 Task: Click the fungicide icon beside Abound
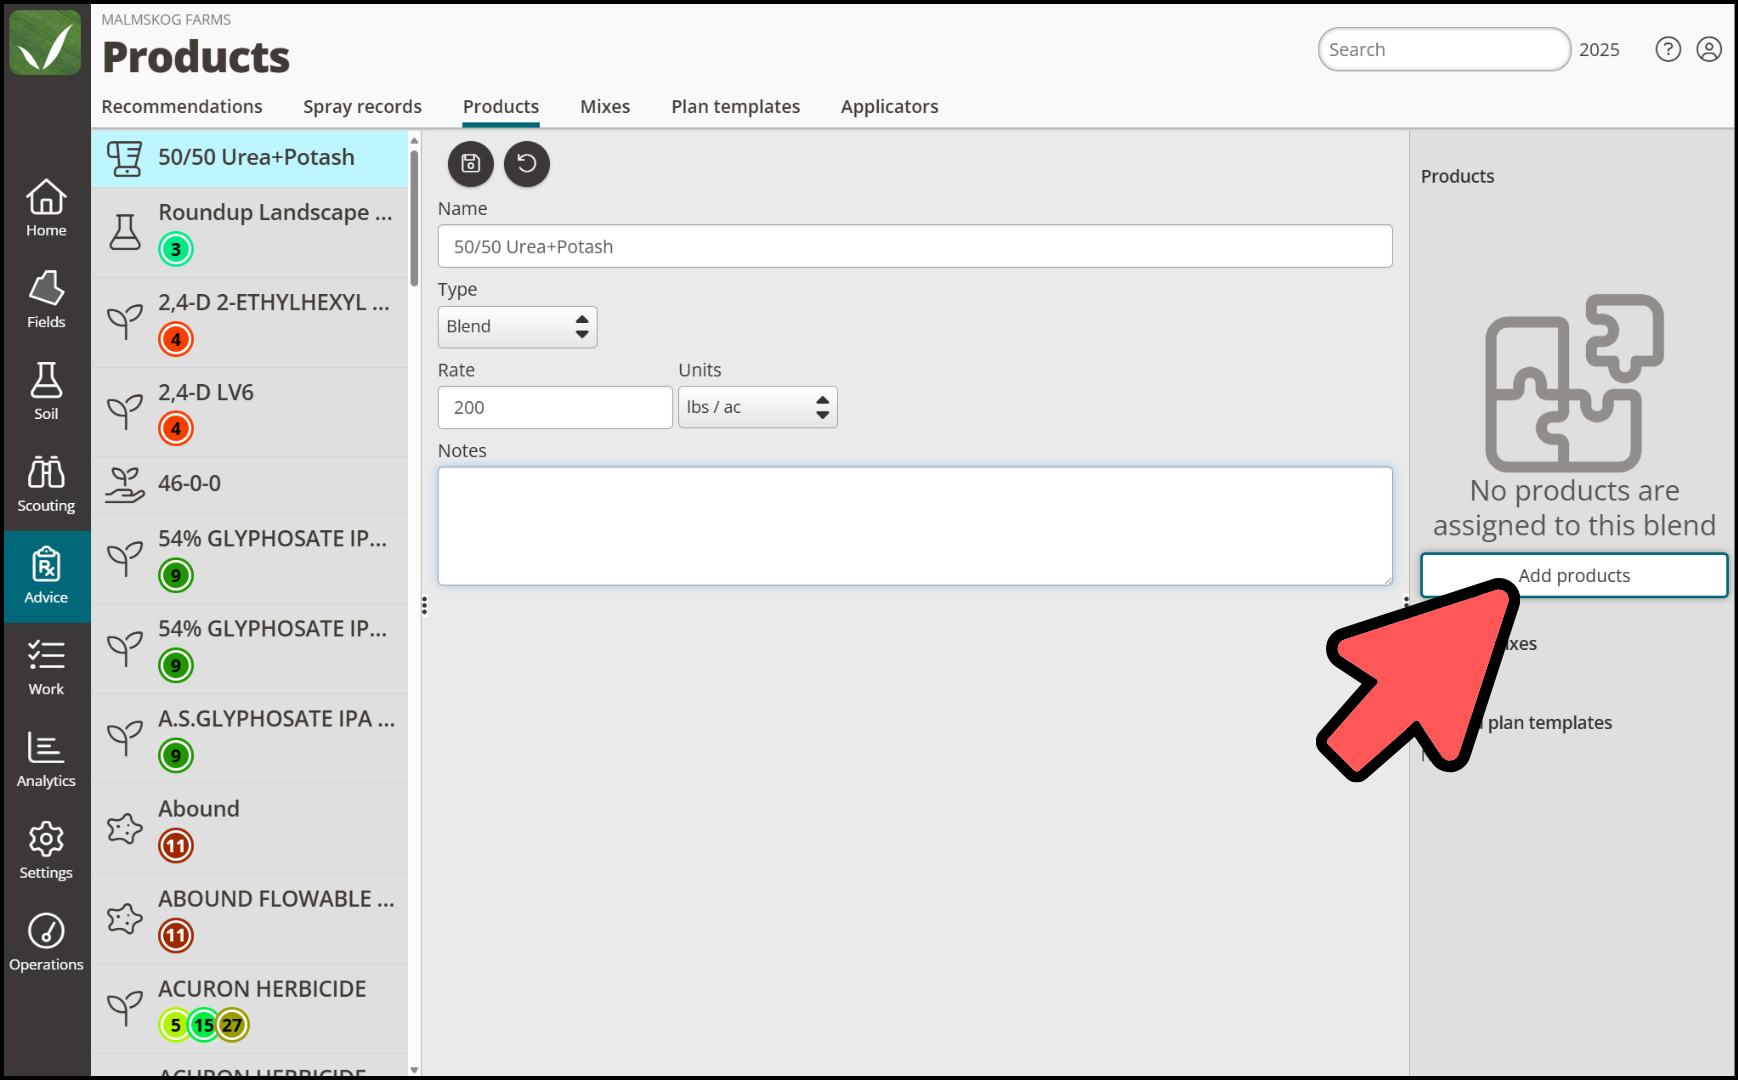[x=125, y=828]
